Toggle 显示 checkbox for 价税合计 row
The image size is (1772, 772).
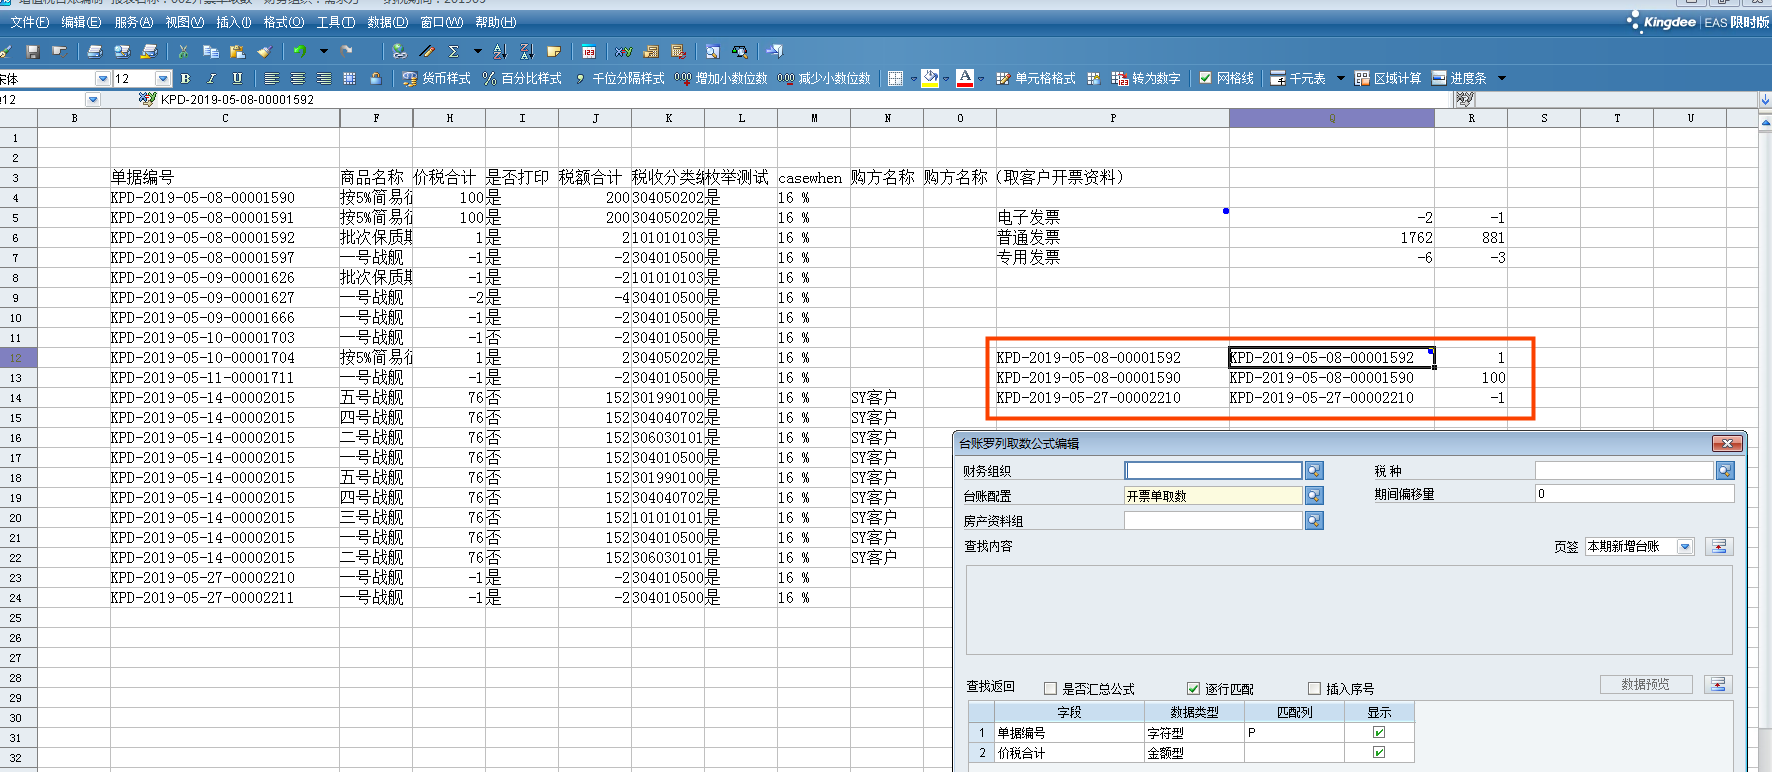(x=1379, y=752)
